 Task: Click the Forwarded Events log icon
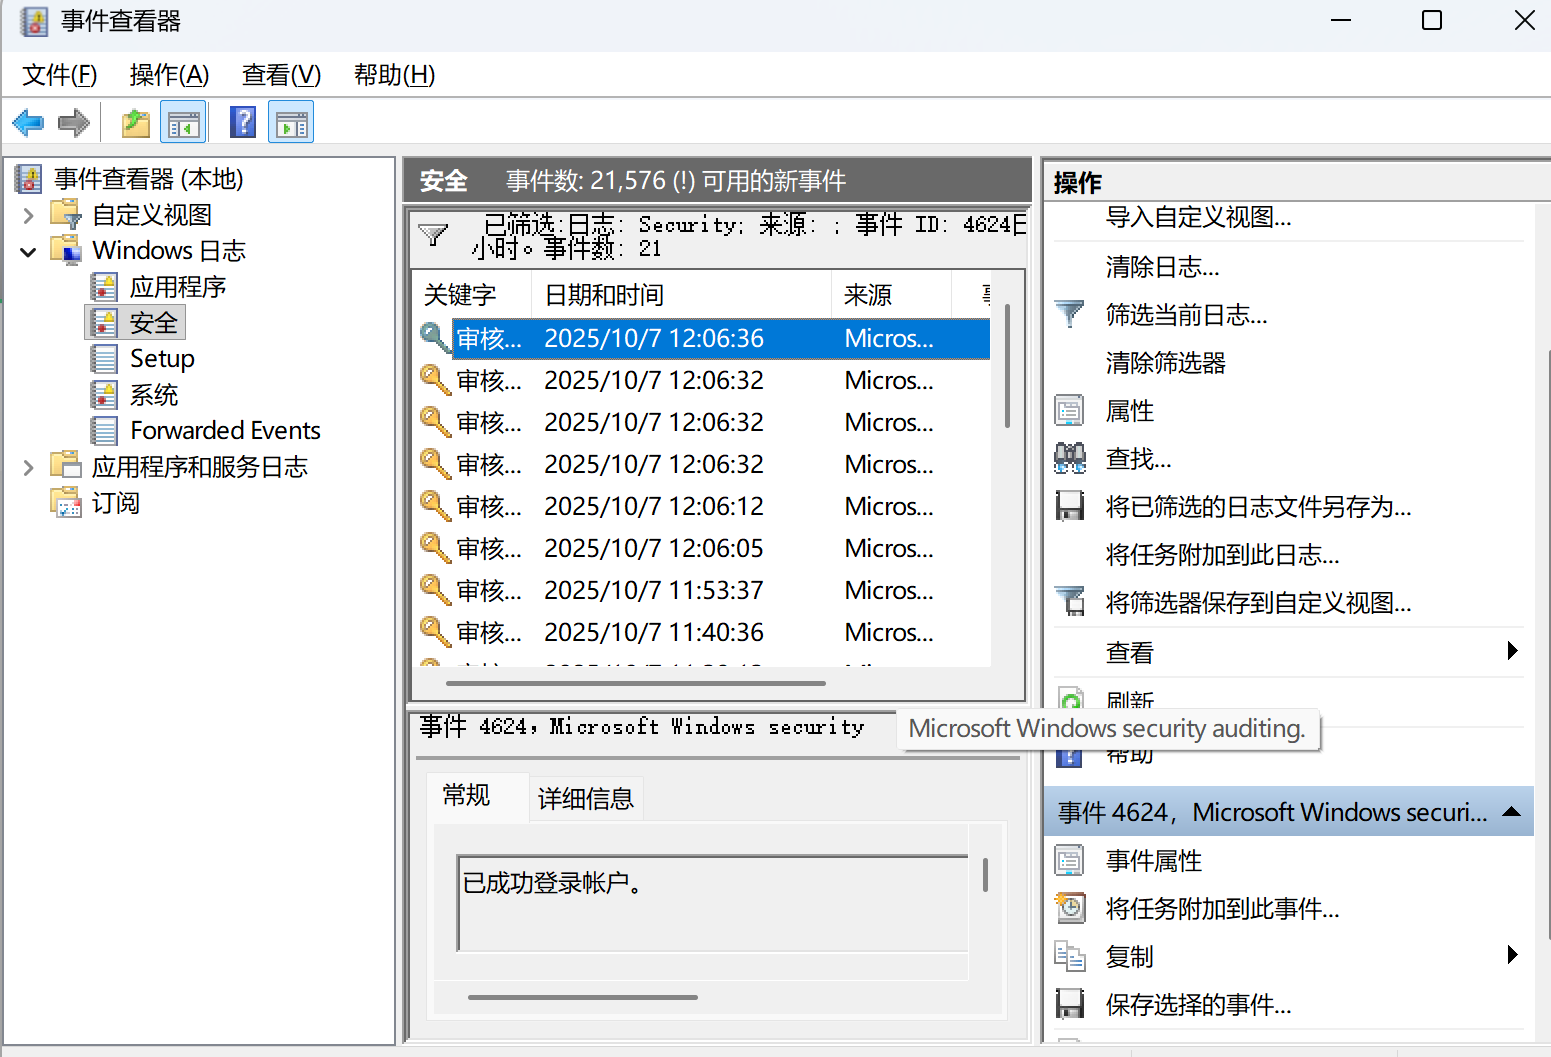pos(104,431)
